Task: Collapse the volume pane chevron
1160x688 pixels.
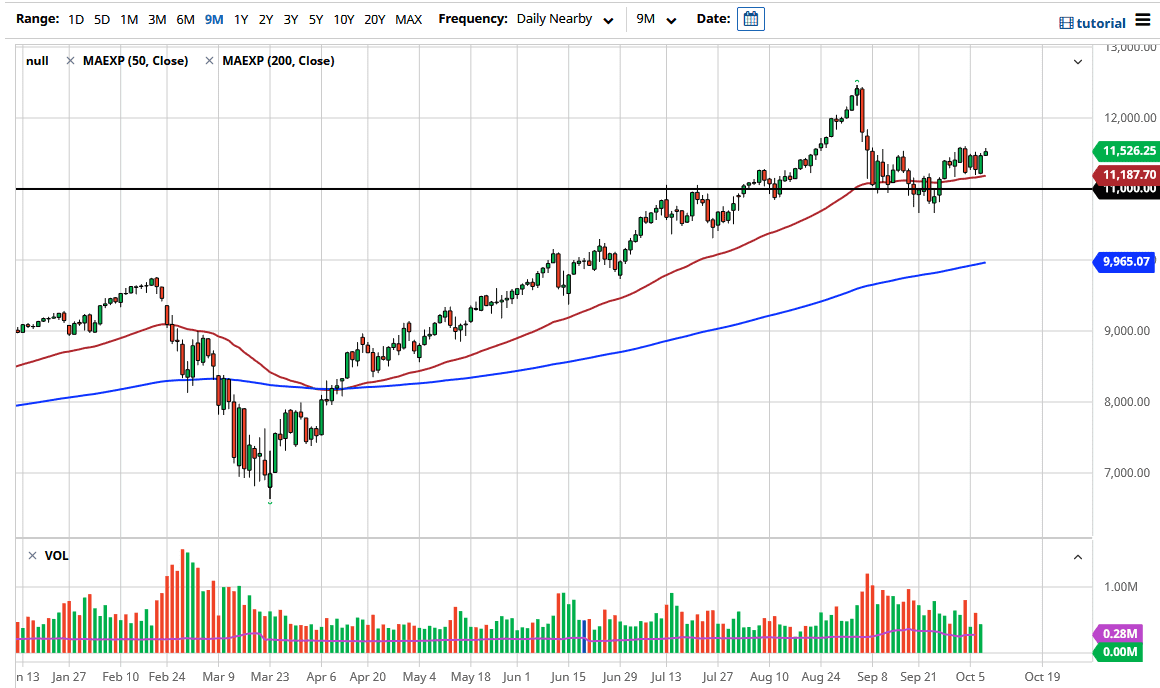Action: pyautogui.click(x=1078, y=557)
